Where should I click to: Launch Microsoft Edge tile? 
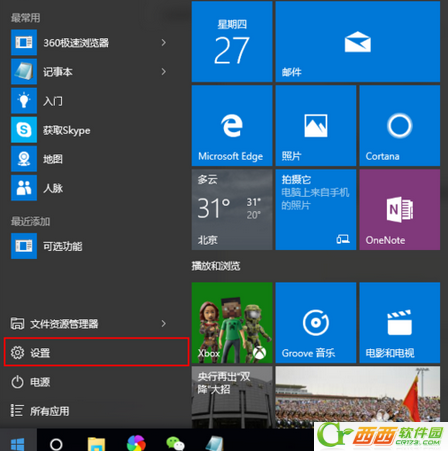point(232,126)
